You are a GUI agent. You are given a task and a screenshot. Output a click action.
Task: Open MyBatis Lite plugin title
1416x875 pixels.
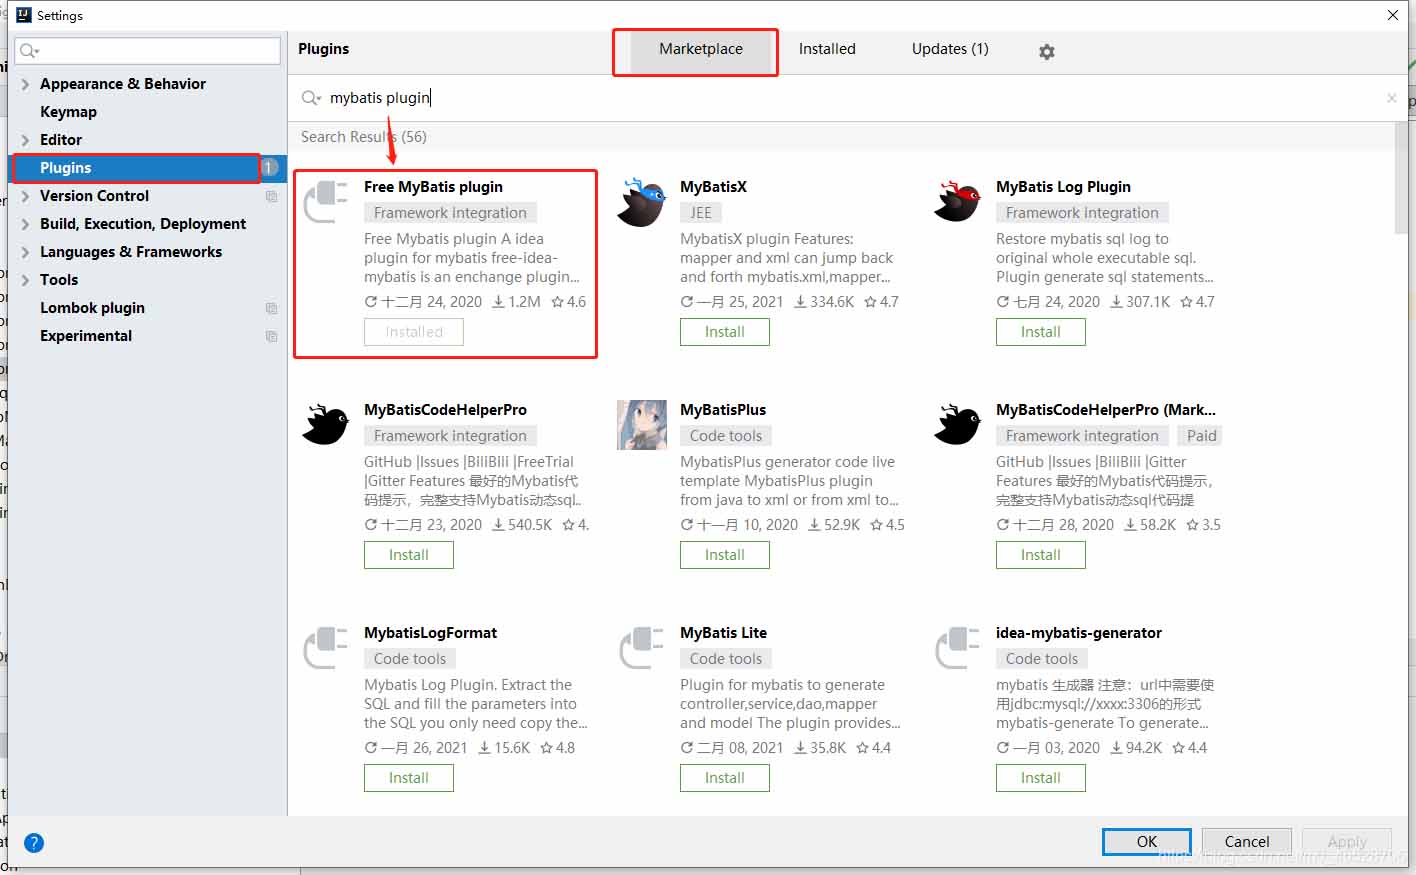(x=723, y=633)
